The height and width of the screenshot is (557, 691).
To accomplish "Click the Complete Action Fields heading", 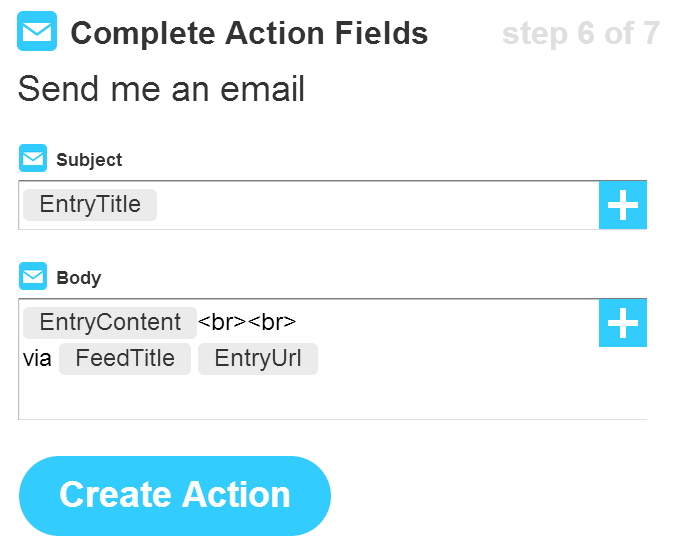I will click(249, 33).
